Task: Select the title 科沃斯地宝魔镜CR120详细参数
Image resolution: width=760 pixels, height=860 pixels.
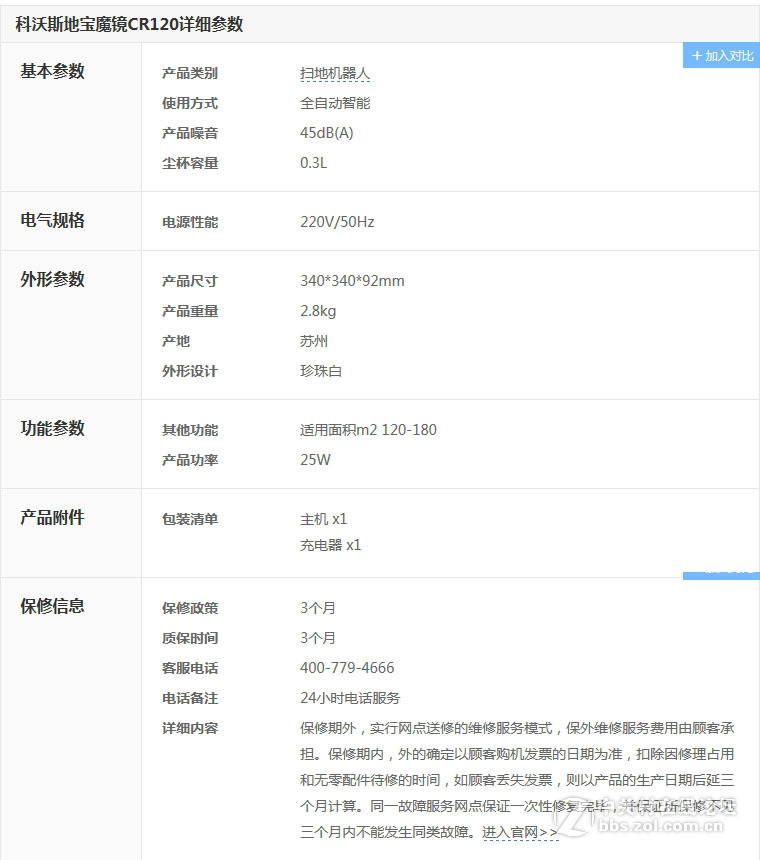Action: [x=129, y=24]
